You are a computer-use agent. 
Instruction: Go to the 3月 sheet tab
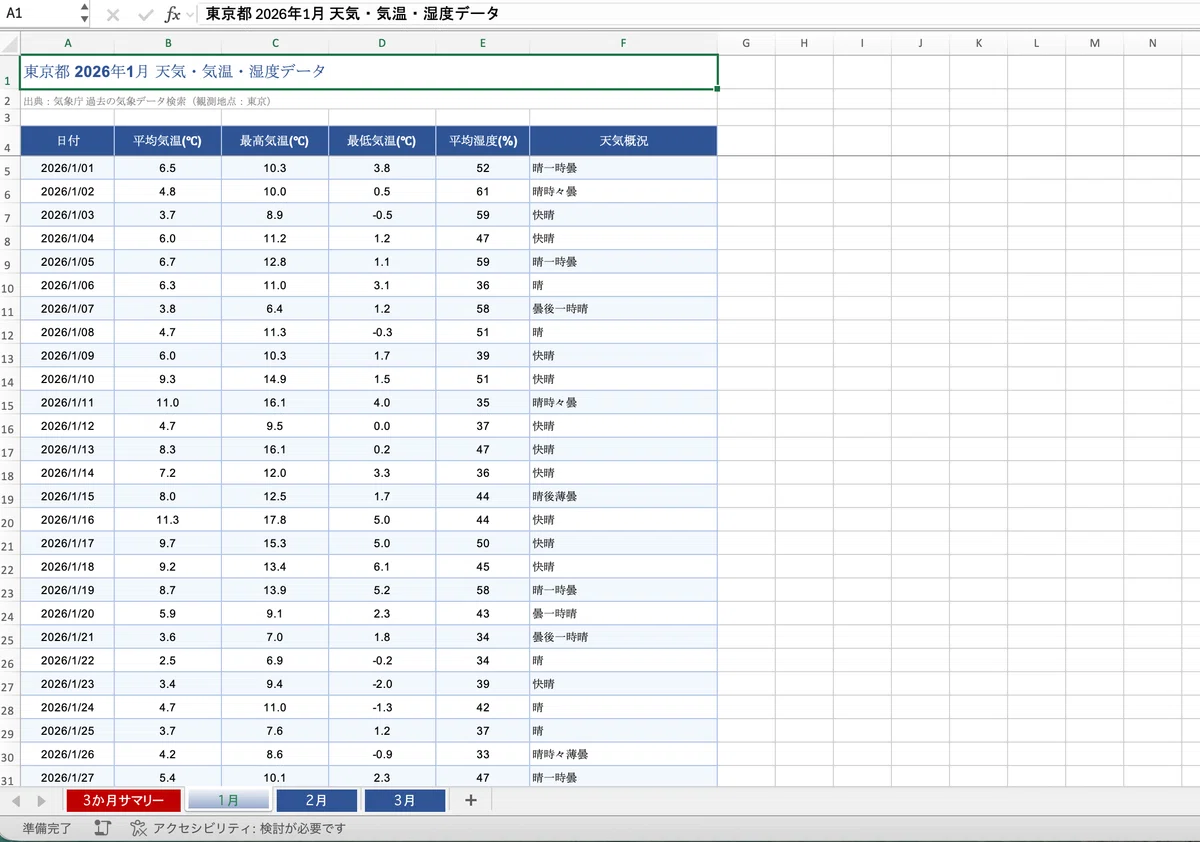point(404,800)
